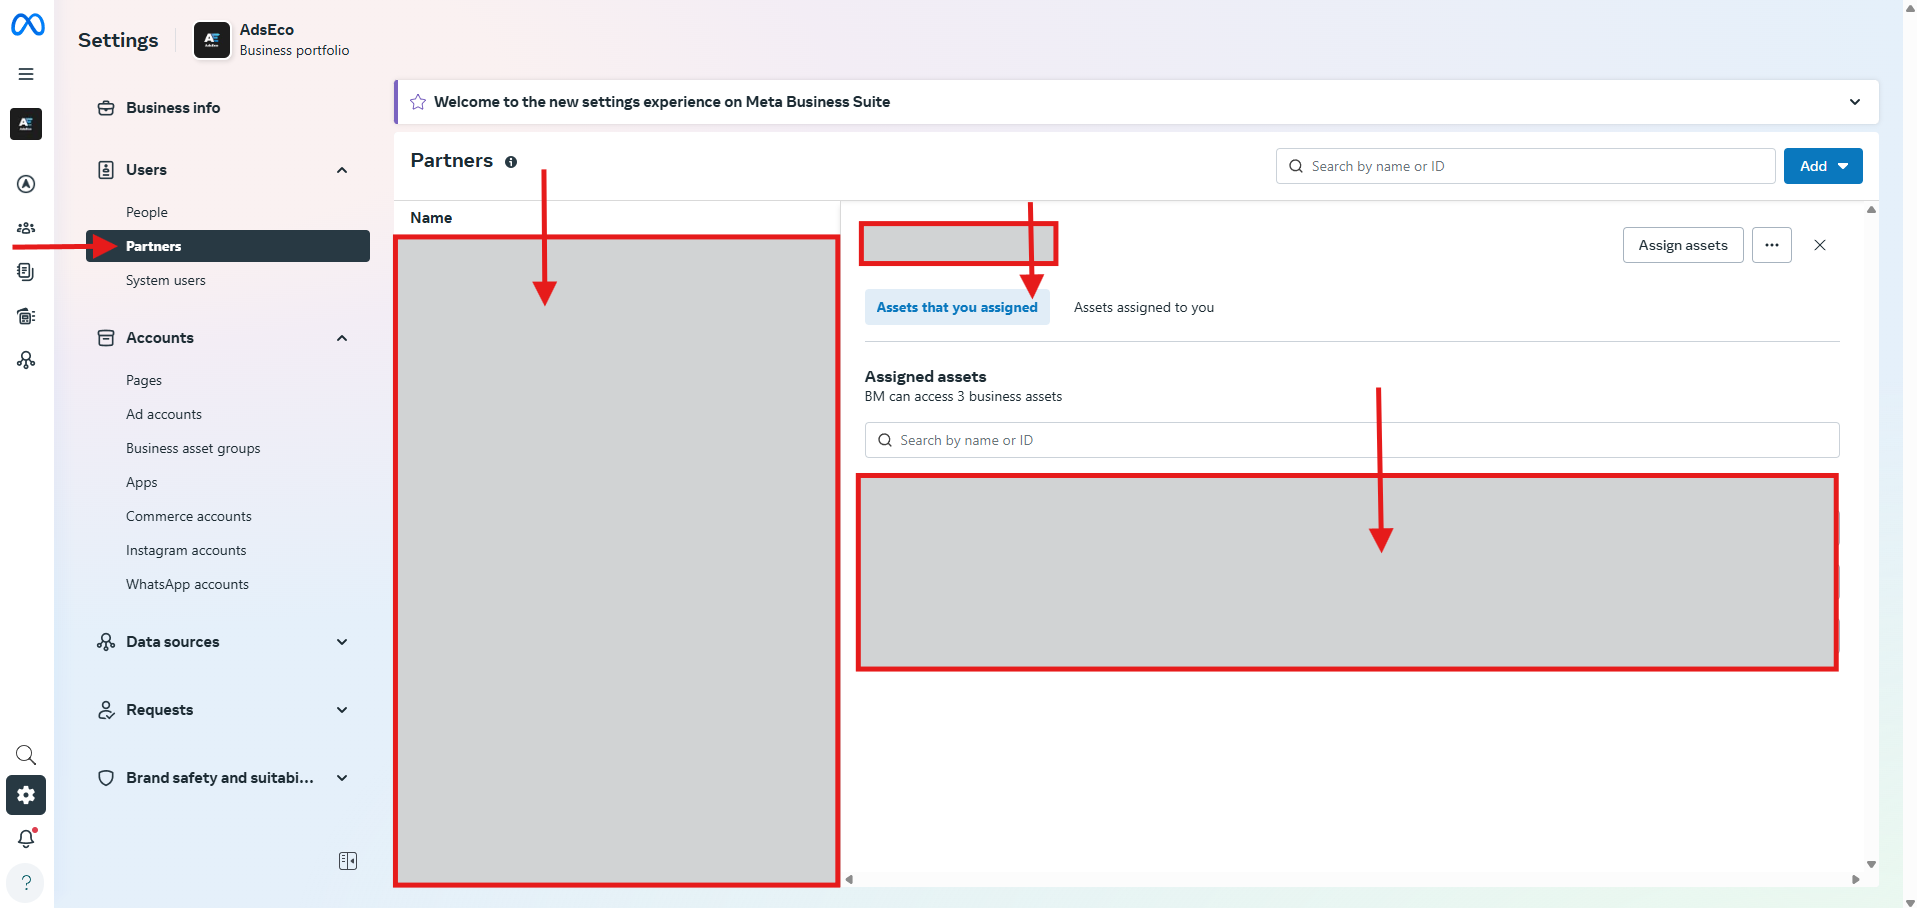Collapse the sidebar with panel toggle icon
The width and height of the screenshot is (1917, 908).
tap(348, 861)
